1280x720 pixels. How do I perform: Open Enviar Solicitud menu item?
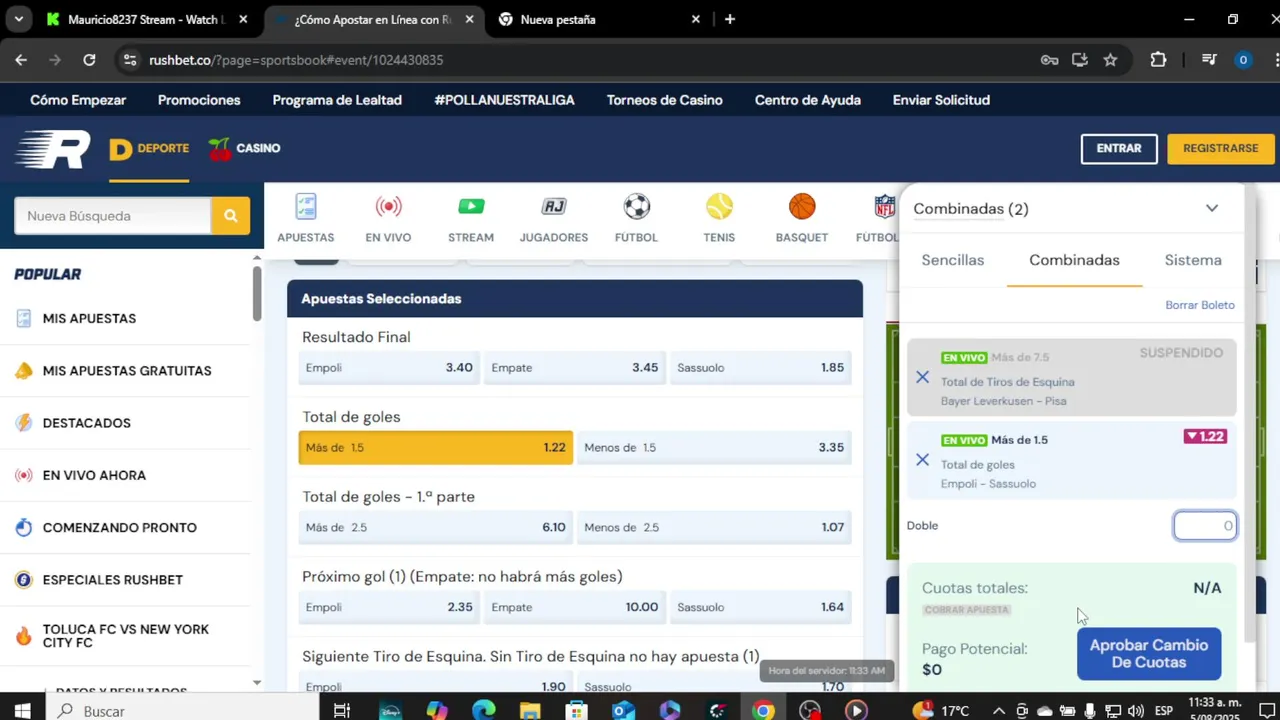(x=941, y=100)
